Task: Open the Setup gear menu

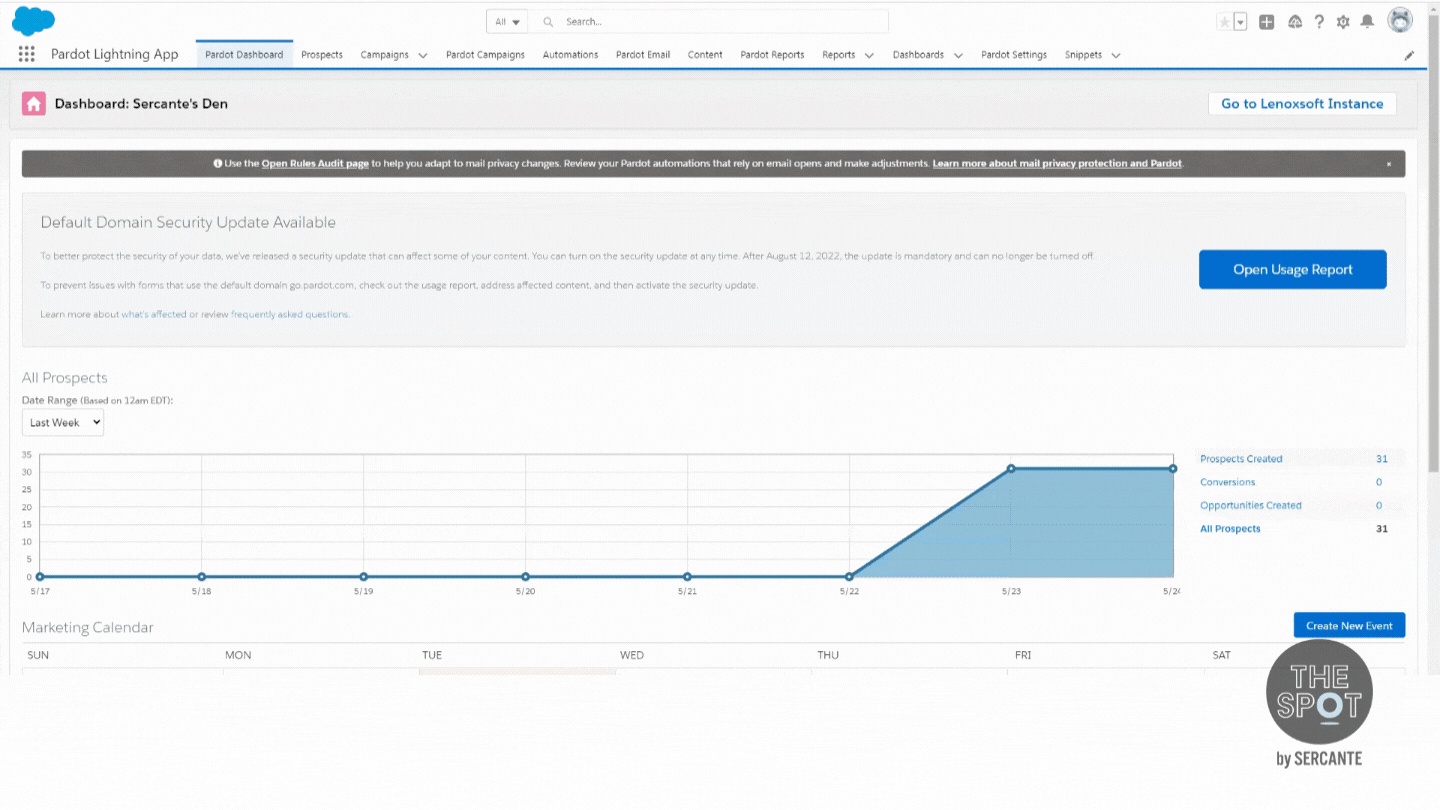Action: point(1343,21)
